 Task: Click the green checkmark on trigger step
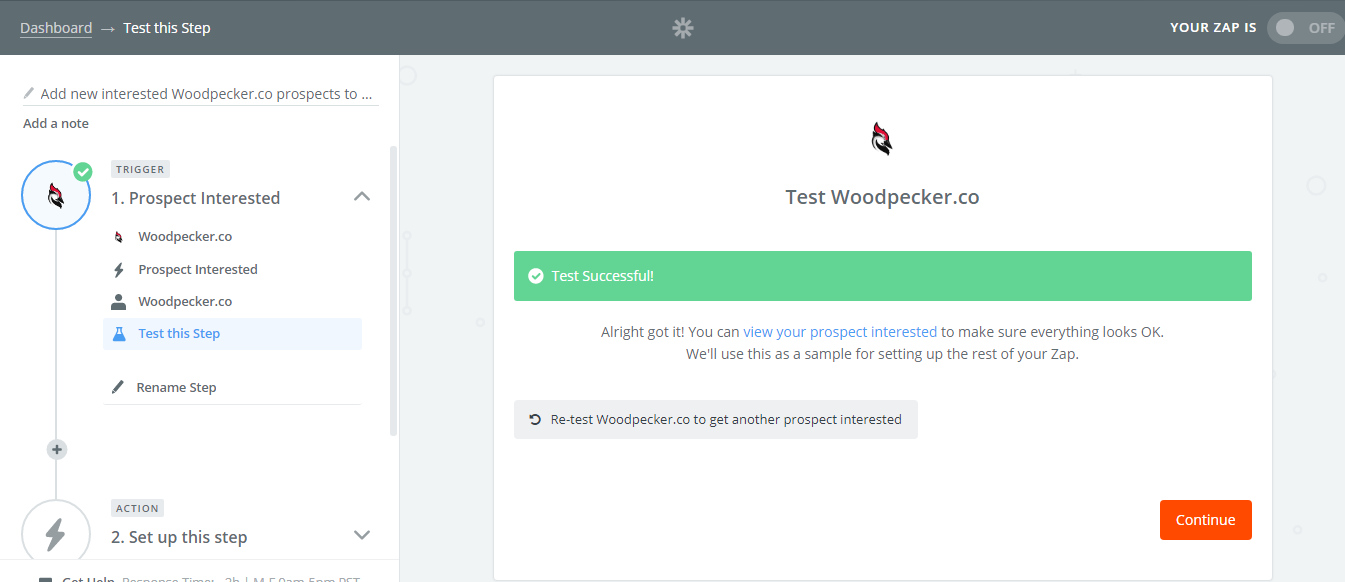83,171
